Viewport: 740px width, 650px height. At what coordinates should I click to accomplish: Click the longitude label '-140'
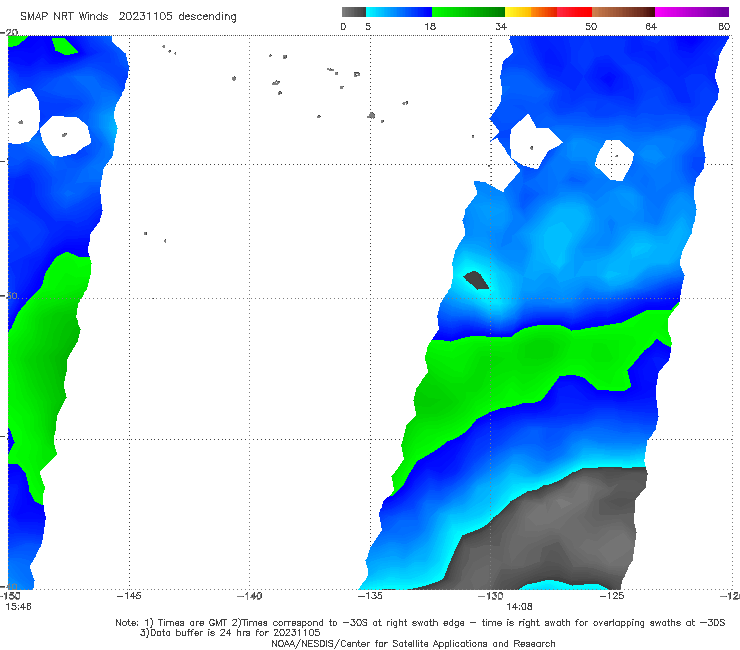(249, 596)
